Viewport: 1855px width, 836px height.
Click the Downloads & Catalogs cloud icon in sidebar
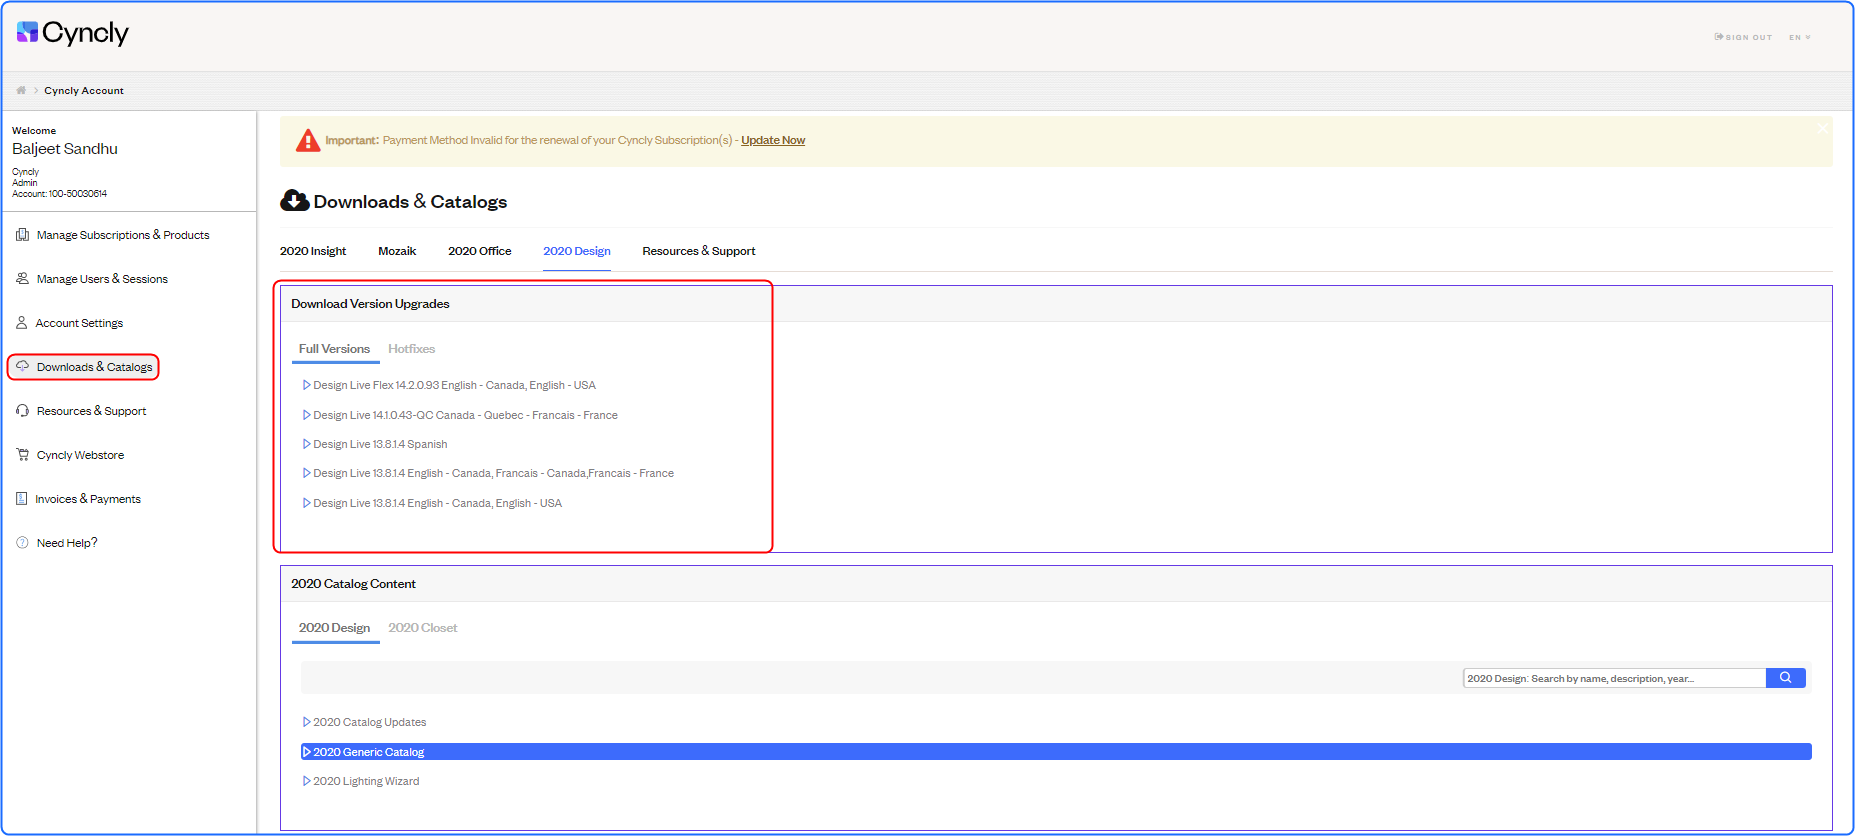tap(22, 367)
